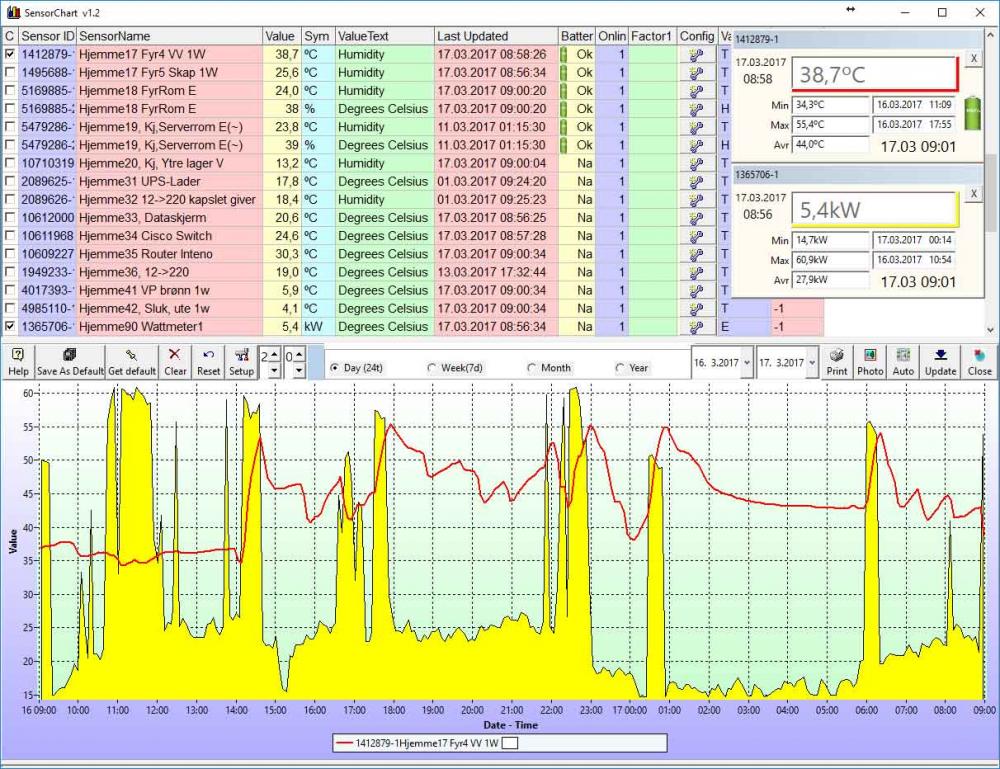Choose the Month time range
This screenshot has height=769, width=1000.
(532, 368)
